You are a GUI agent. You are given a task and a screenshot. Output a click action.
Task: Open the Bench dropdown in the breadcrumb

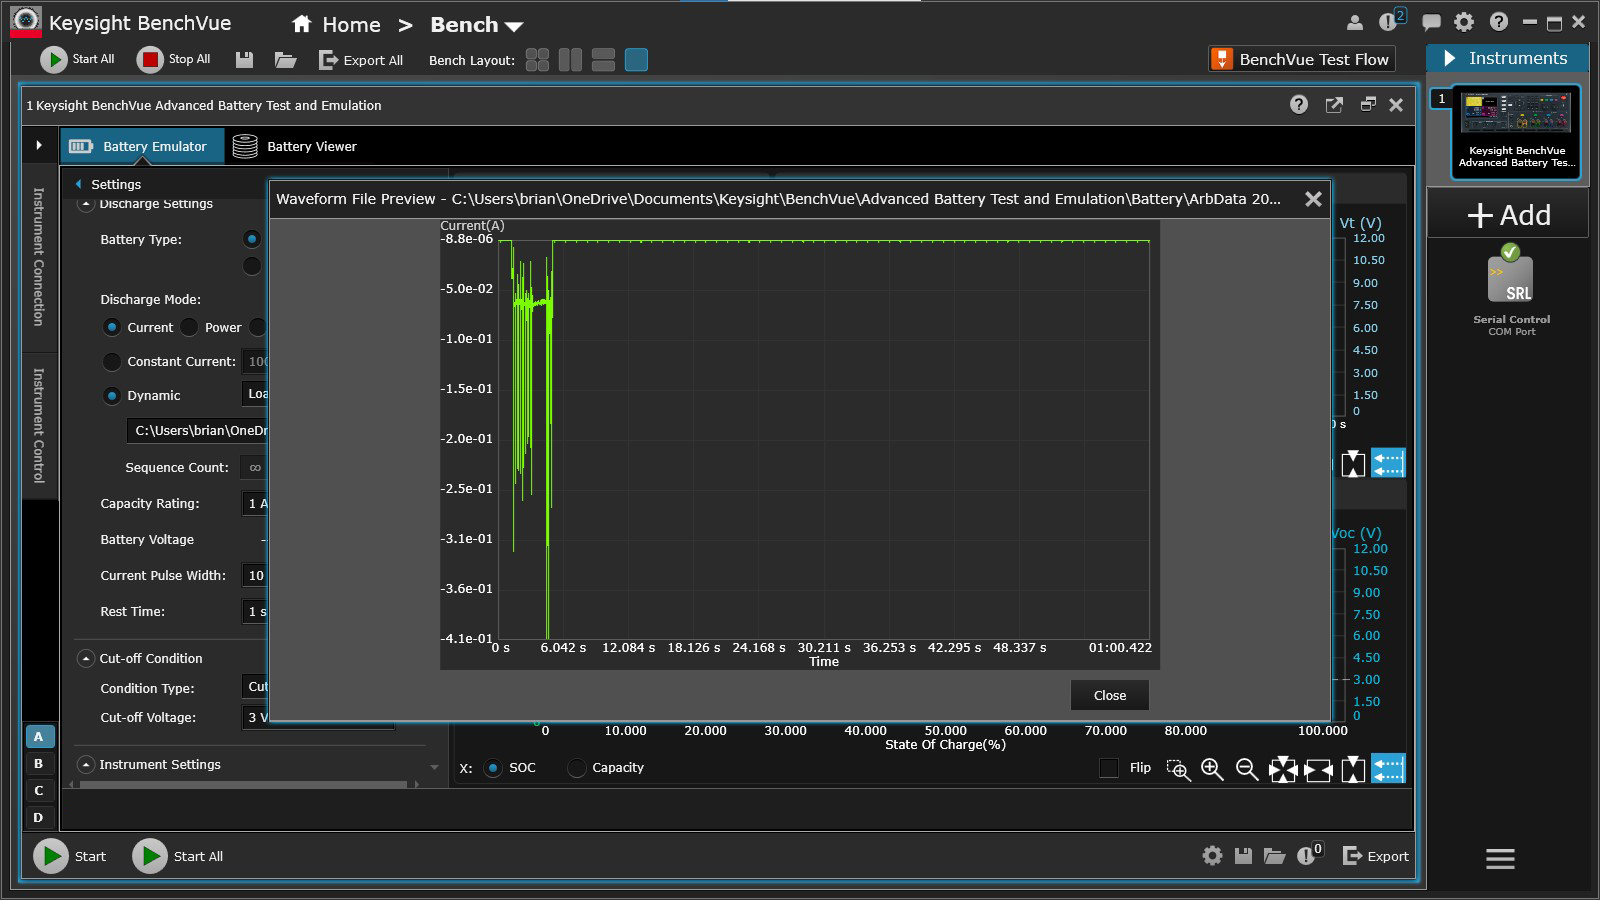point(476,25)
